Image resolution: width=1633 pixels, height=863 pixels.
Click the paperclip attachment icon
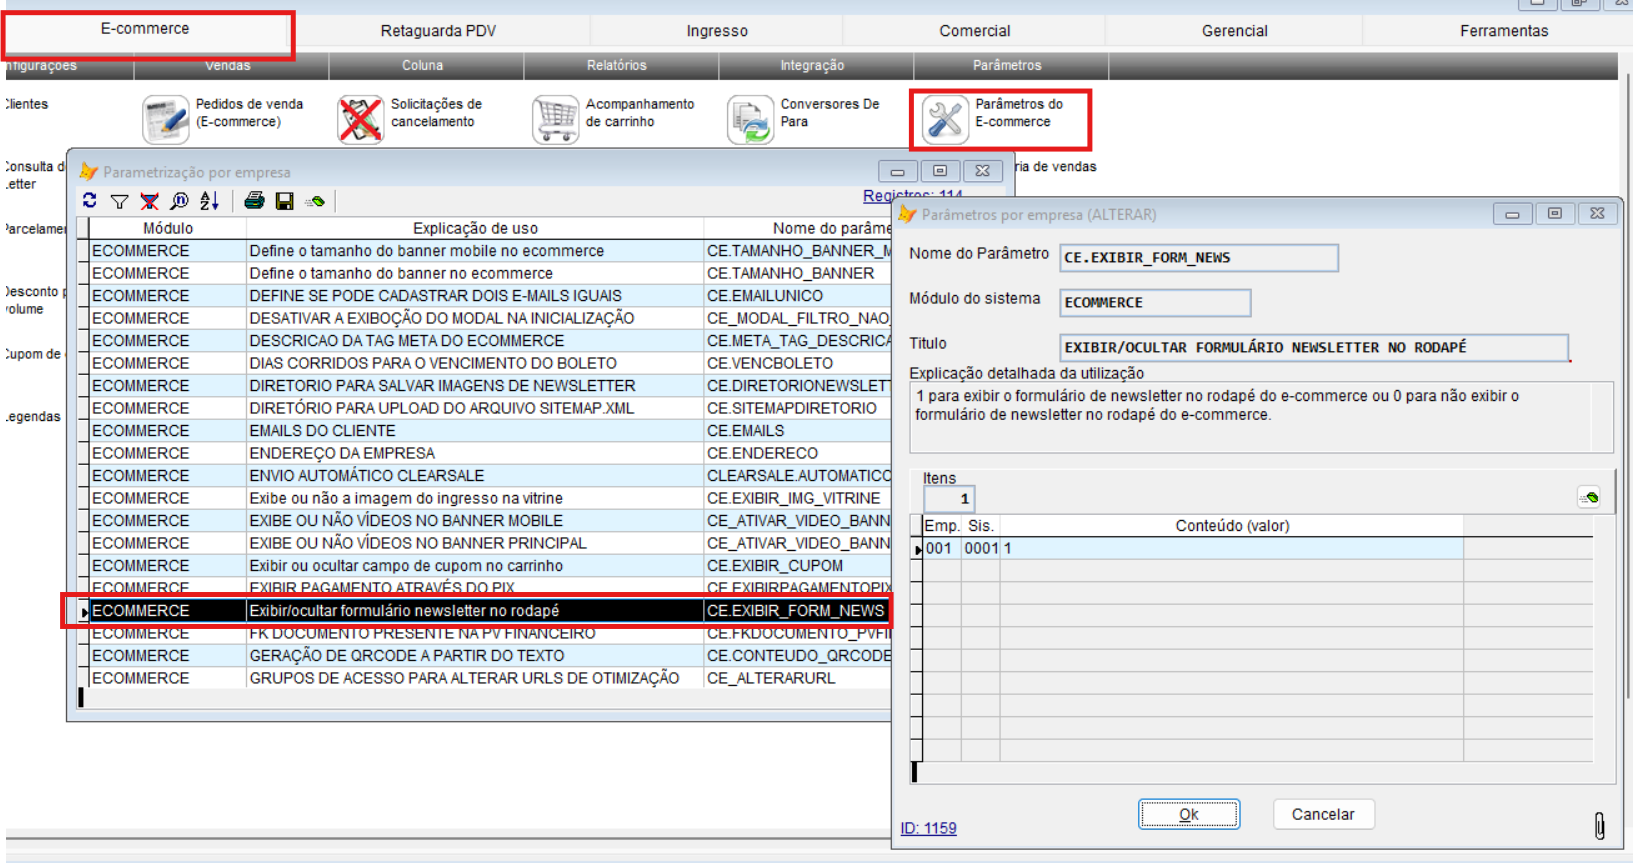tap(1599, 826)
